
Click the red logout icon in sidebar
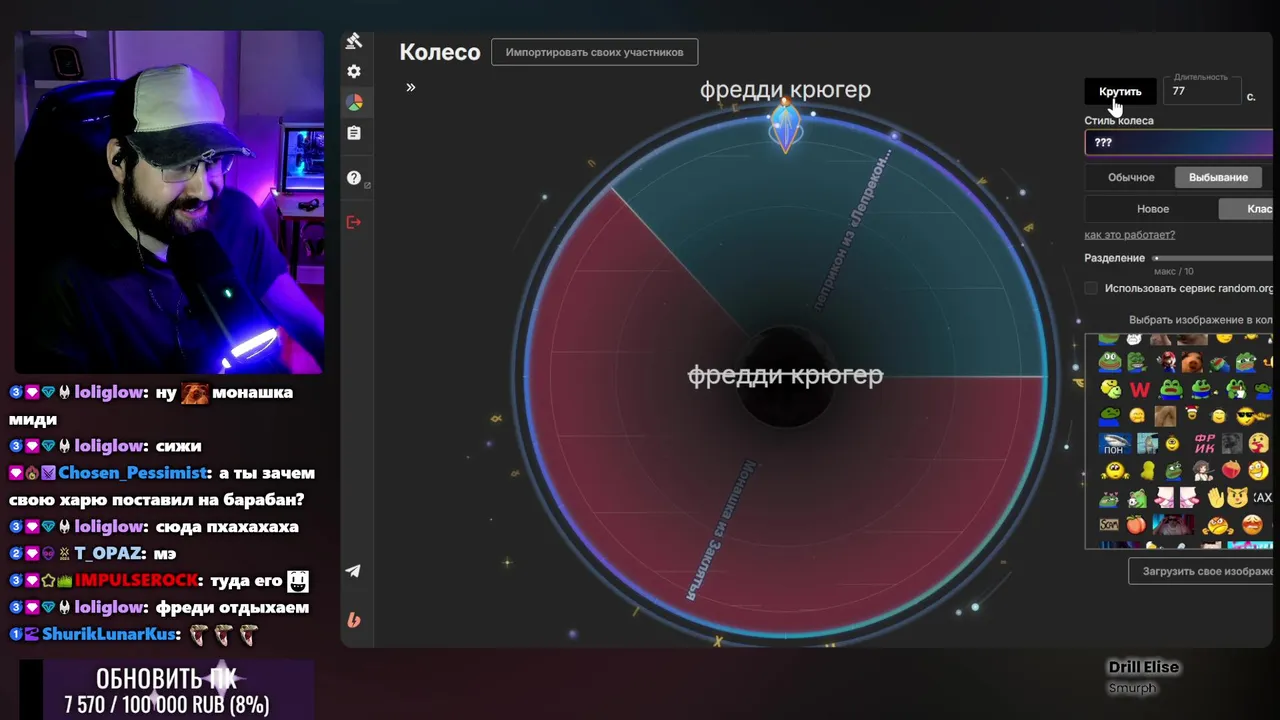[x=354, y=222]
